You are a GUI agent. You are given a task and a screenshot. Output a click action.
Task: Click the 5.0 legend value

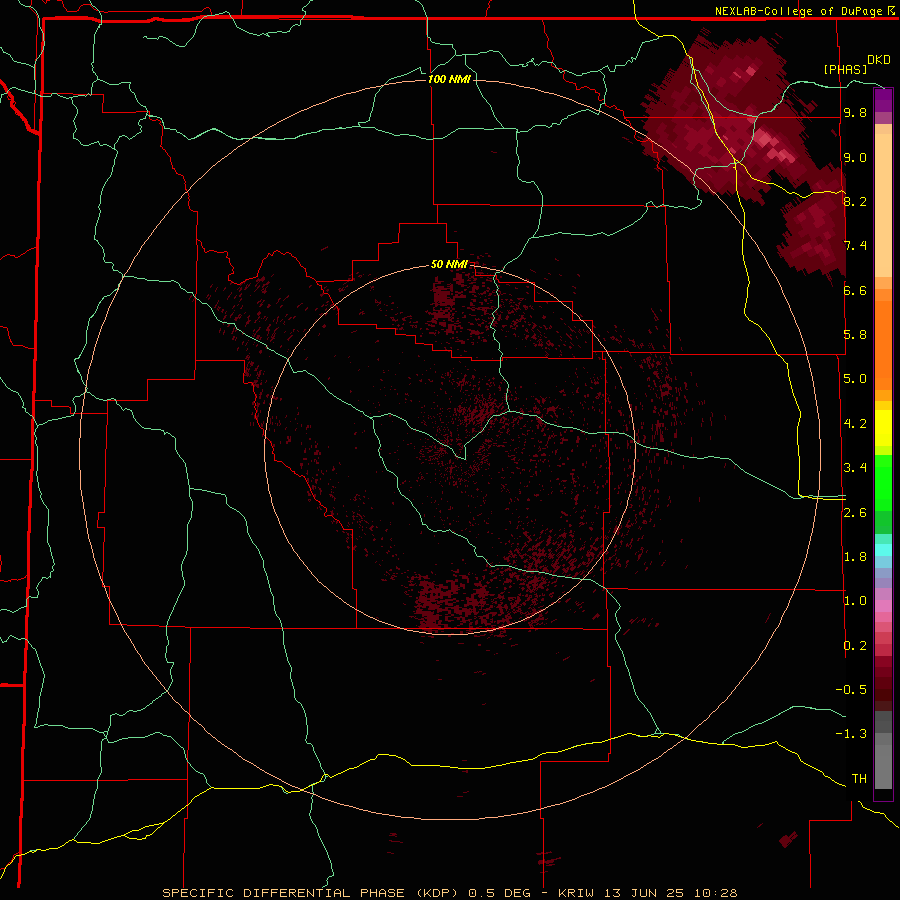tap(855, 379)
